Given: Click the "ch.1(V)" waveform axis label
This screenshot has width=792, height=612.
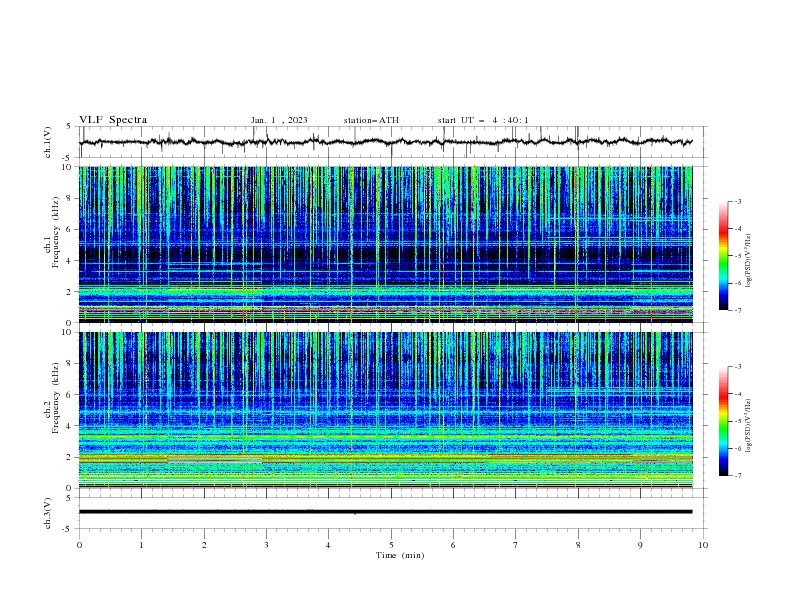Looking at the screenshot, I should pos(48,142).
